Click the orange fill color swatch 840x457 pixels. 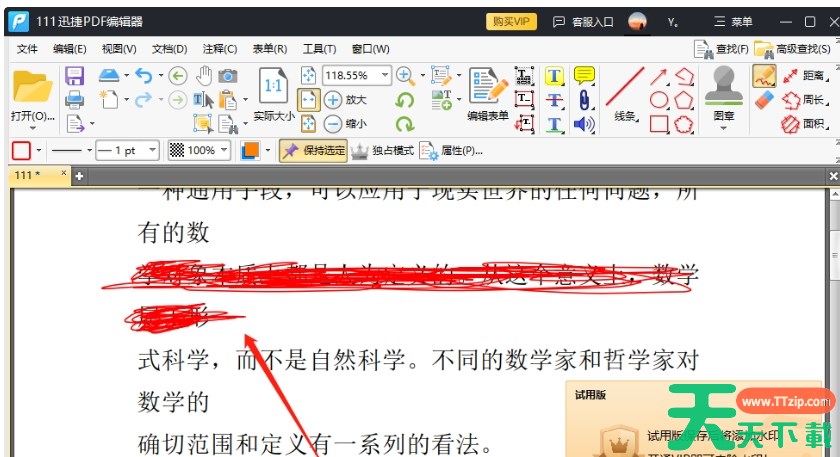point(250,151)
